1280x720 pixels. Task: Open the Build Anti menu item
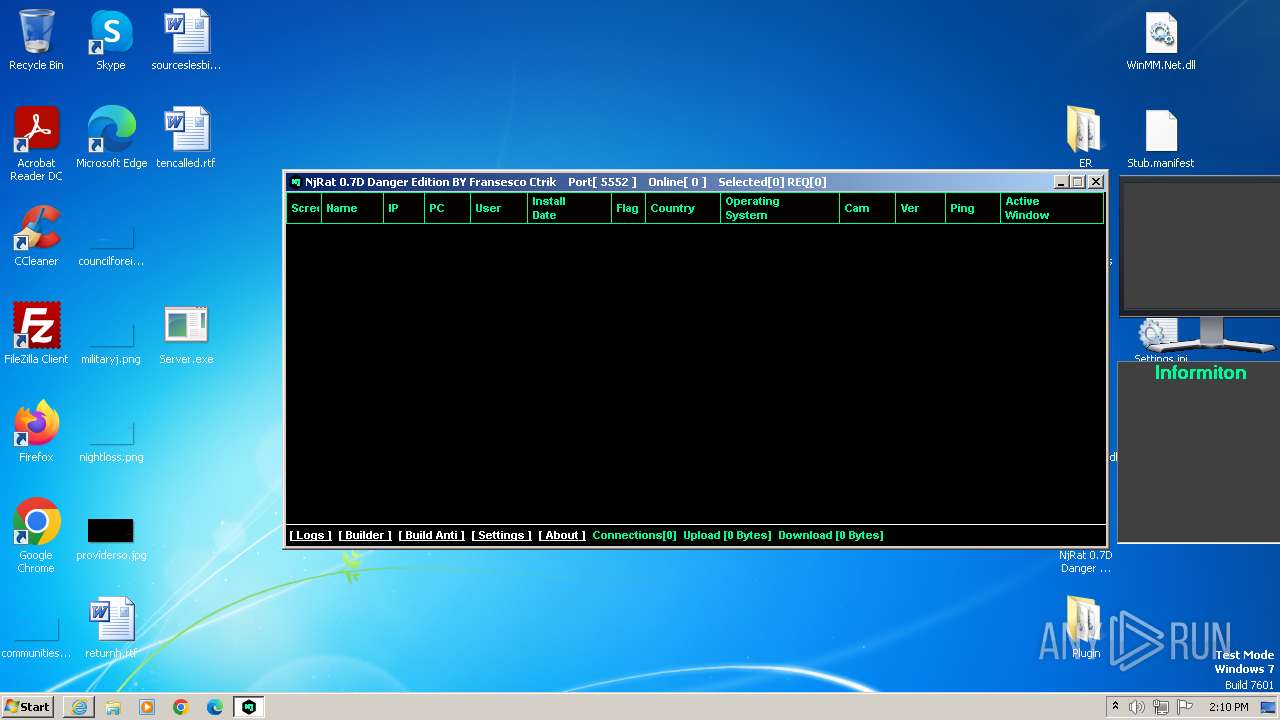pyautogui.click(x=432, y=535)
